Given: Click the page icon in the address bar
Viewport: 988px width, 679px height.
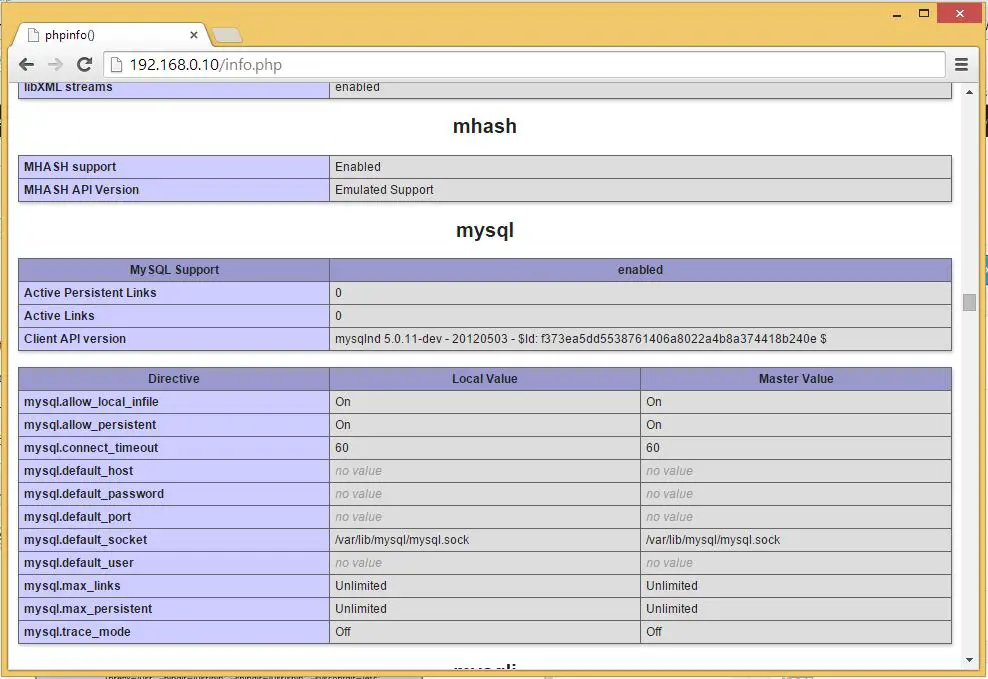Looking at the screenshot, I should tap(116, 64).
